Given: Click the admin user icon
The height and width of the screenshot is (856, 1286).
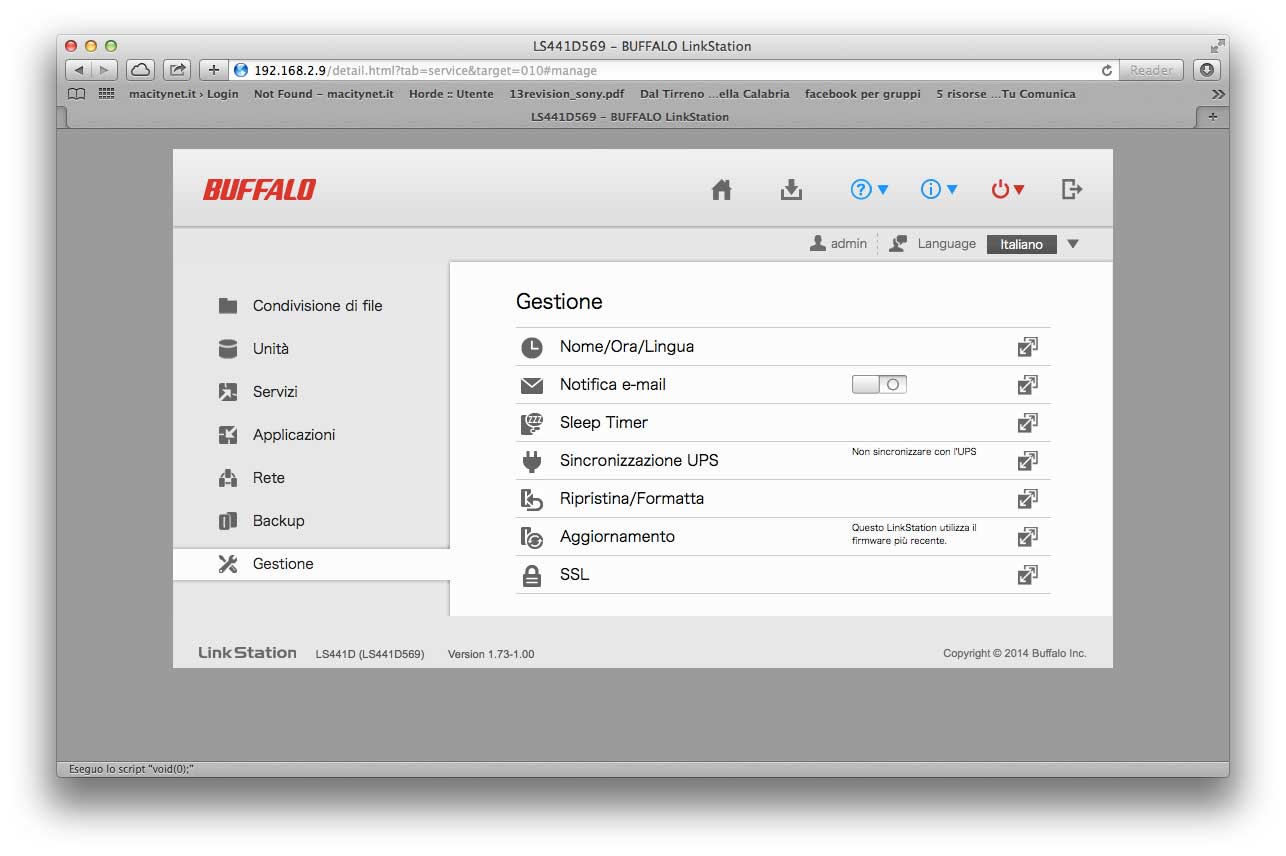Looking at the screenshot, I should (x=818, y=243).
